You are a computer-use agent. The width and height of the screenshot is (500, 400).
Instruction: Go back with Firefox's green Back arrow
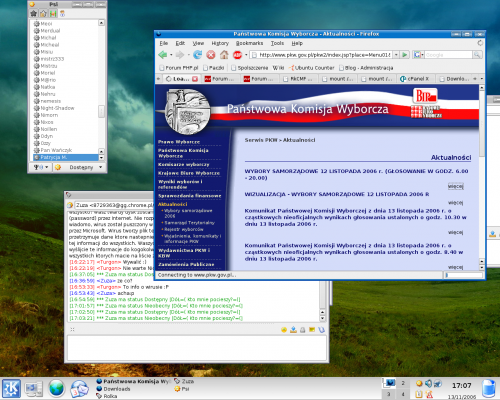163,55
